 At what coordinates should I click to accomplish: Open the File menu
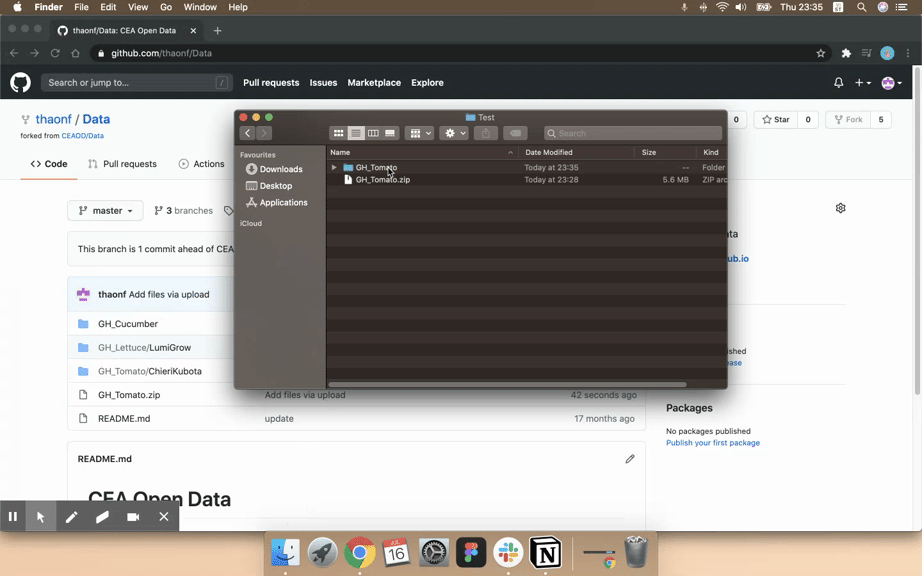pyautogui.click(x=81, y=7)
